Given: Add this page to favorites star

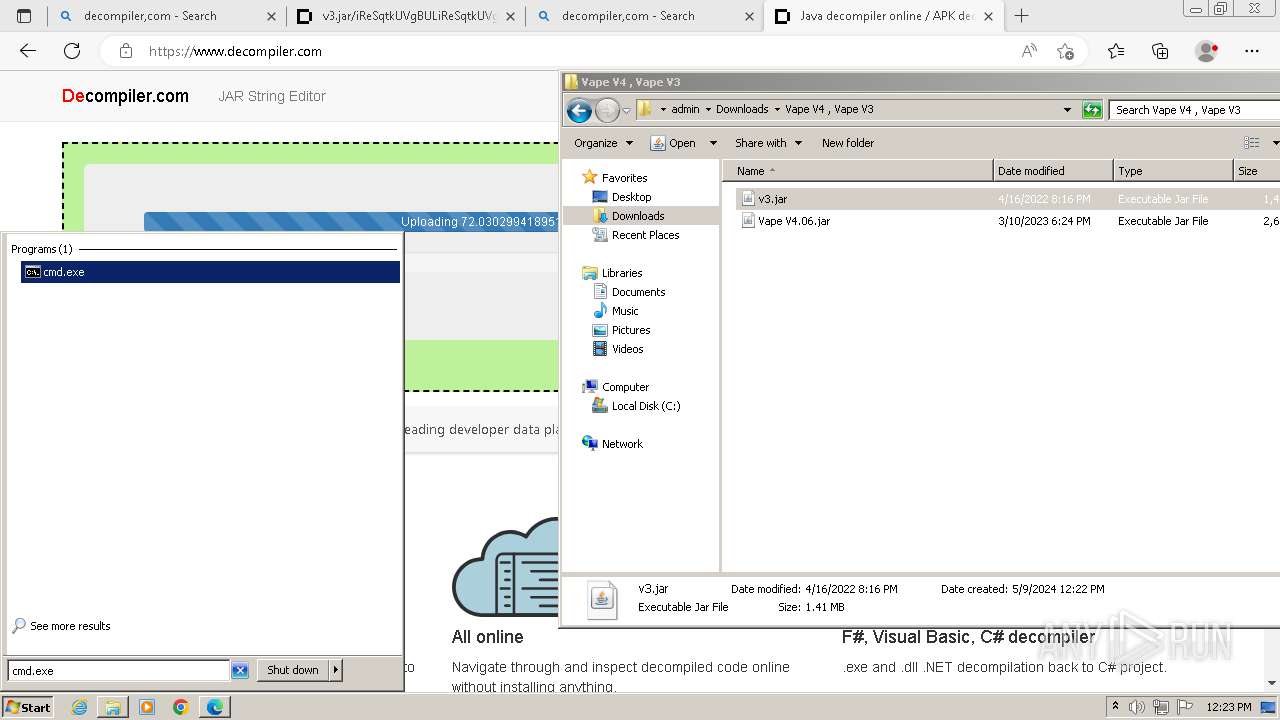Looking at the screenshot, I should pos(1065,51).
